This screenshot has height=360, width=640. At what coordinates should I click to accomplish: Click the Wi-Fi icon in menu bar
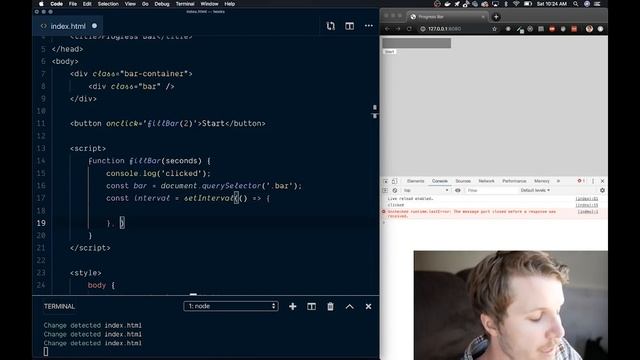(516, 4)
